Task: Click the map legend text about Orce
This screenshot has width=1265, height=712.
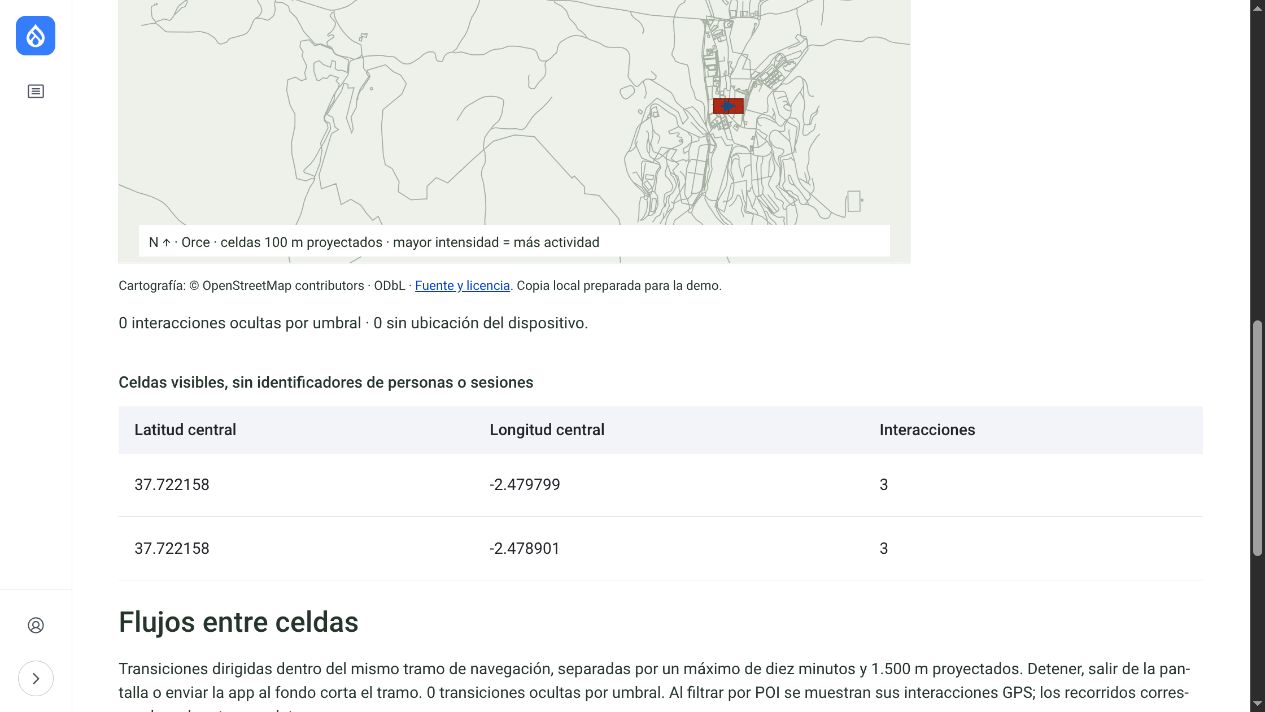Action: click(x=374, y=242)
